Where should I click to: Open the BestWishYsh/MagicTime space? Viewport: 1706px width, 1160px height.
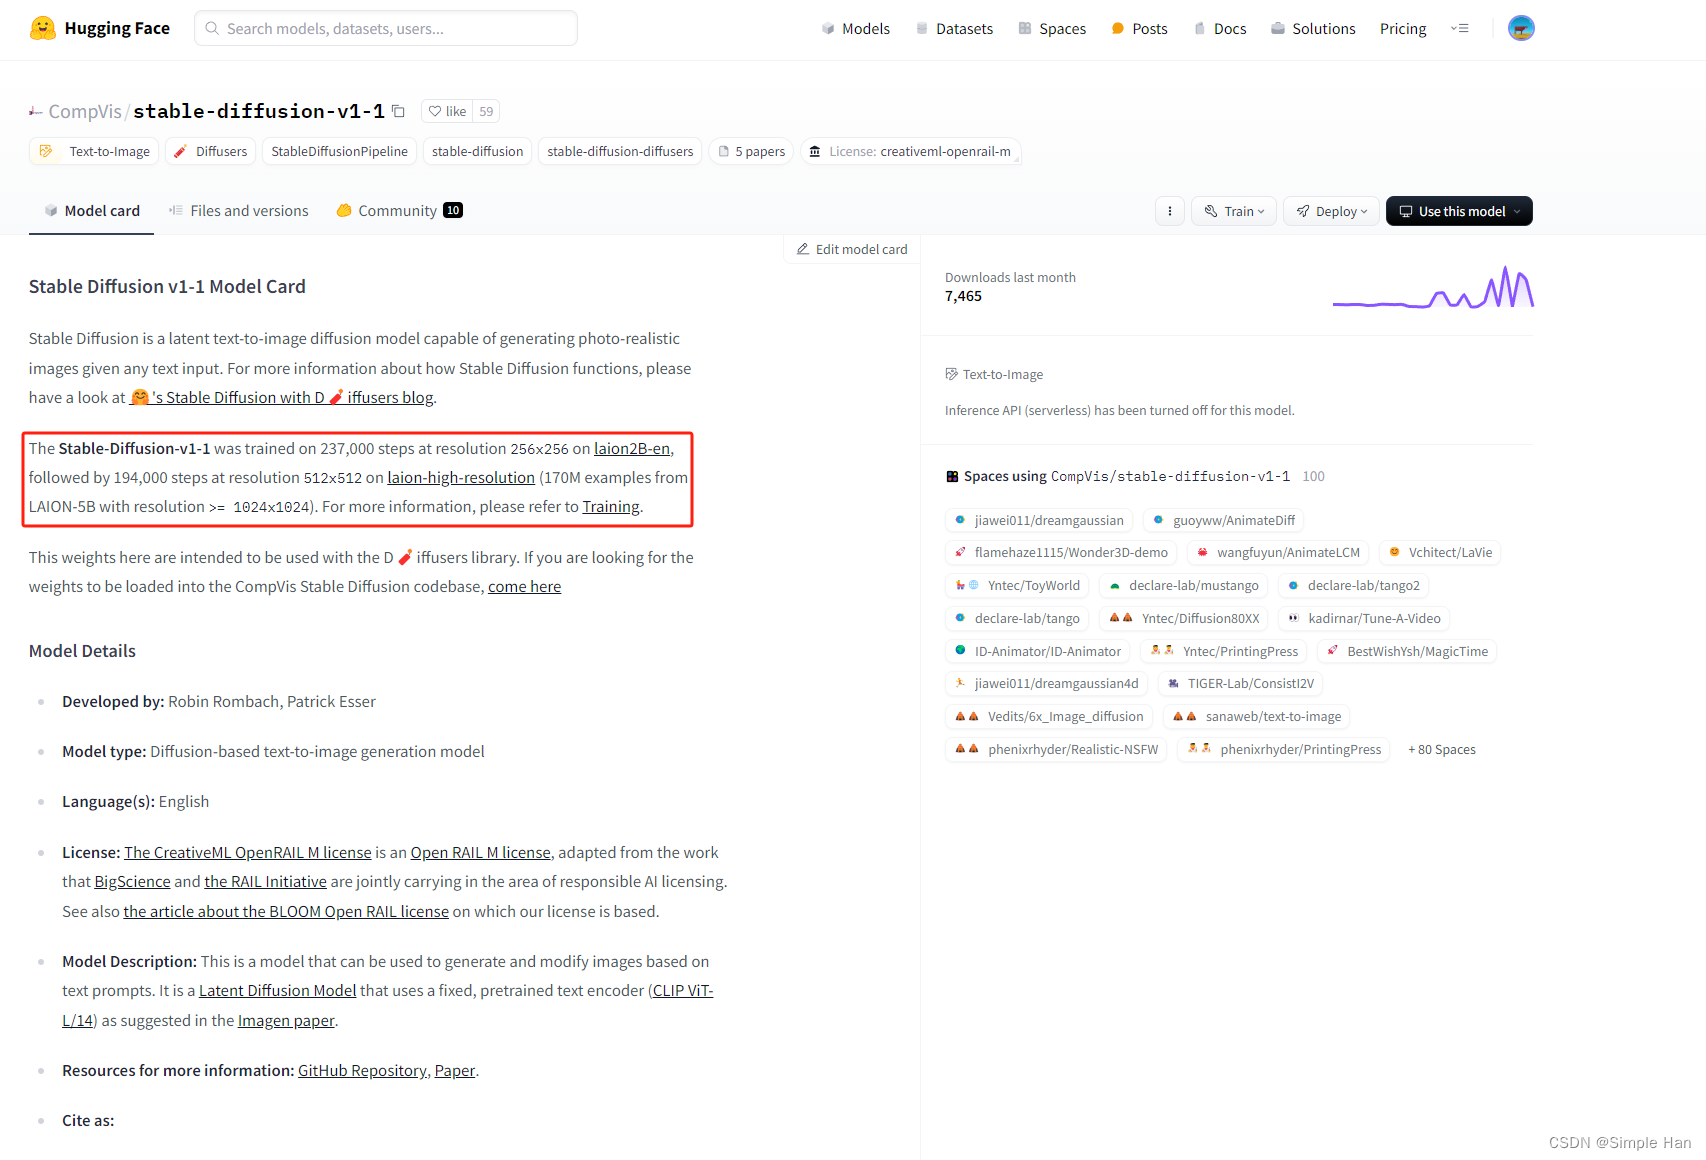pyautogui.click(x=1407, y=651)
